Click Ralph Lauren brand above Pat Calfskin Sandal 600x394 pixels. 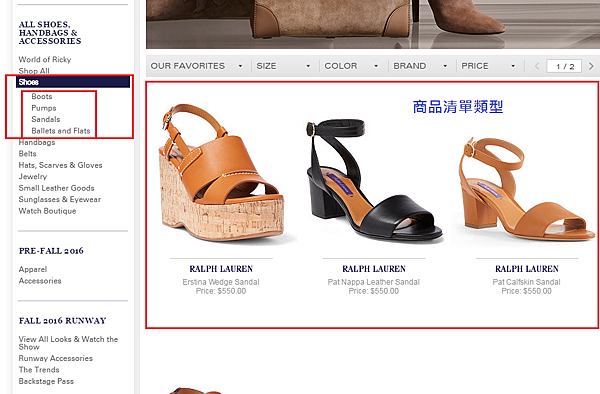[527, 269]
